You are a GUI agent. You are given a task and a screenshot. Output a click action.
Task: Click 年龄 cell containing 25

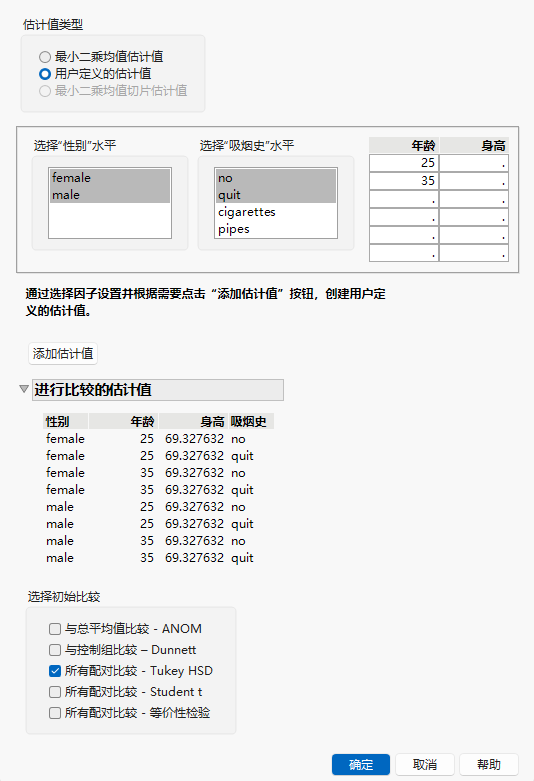(x=404, y=163)
